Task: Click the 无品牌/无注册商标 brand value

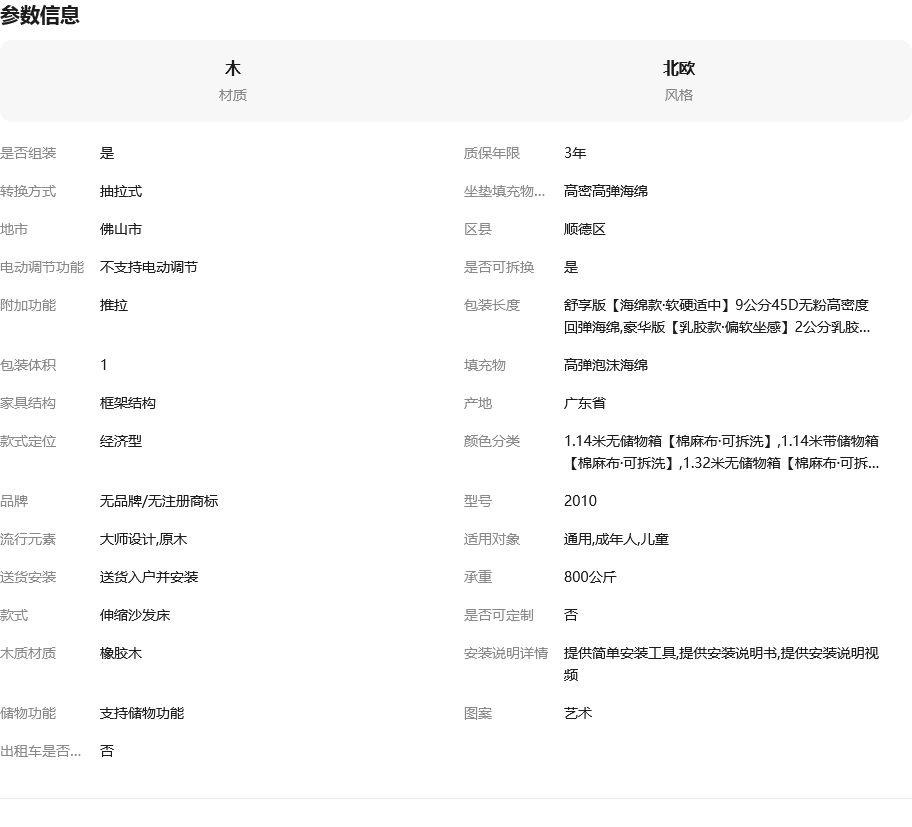Action: click(159, 501)
